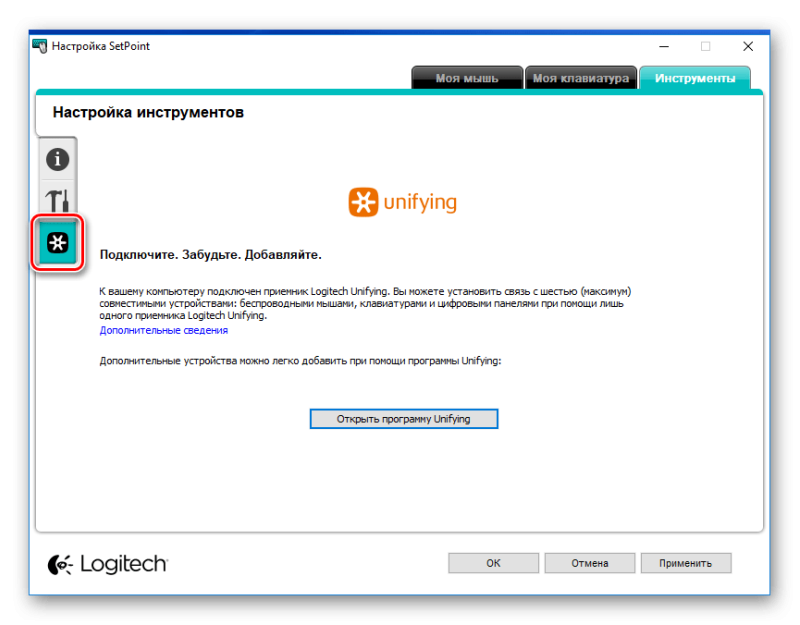Open the Дополнительные сведения link
Viewport: 800px width, 625px height.
163,330
